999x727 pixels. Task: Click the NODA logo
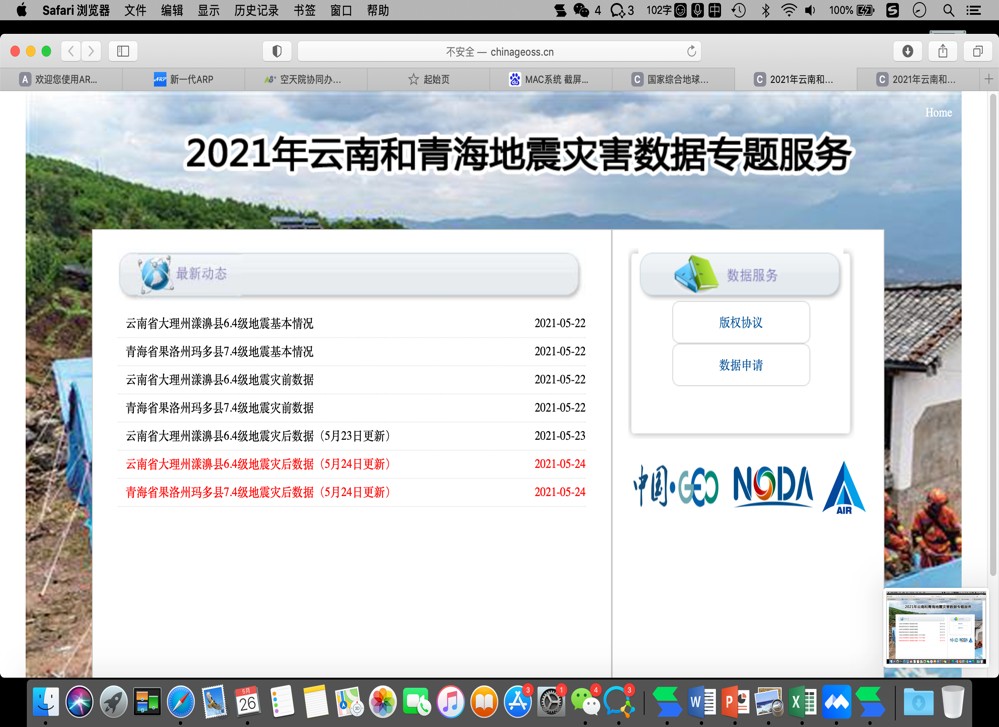tap(772, 489)
